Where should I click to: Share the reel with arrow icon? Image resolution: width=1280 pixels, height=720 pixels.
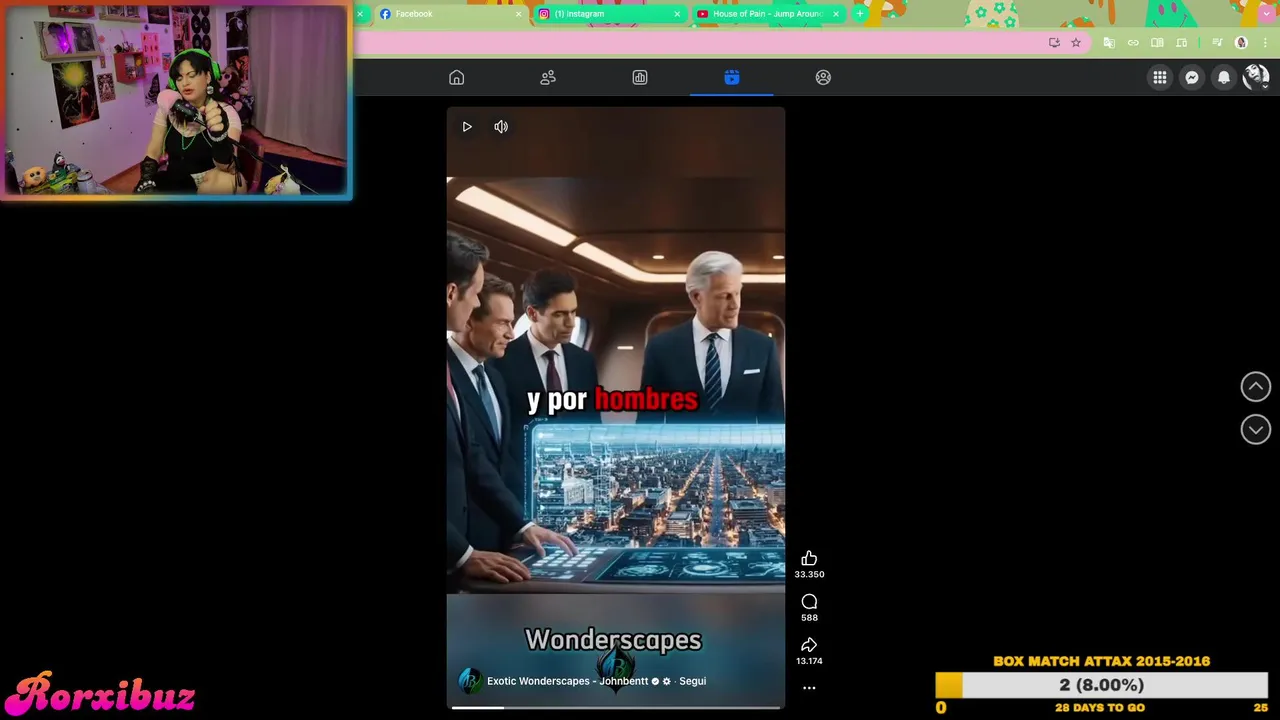[809, 645]
